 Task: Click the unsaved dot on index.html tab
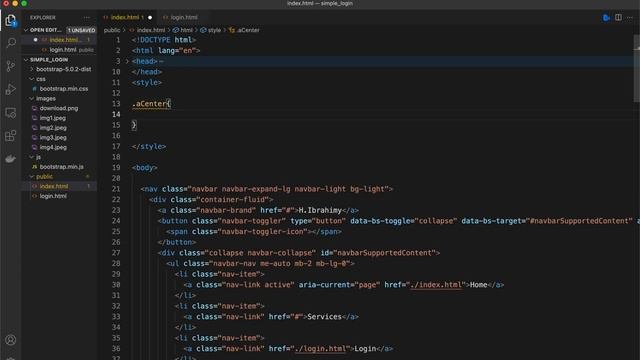150,18
